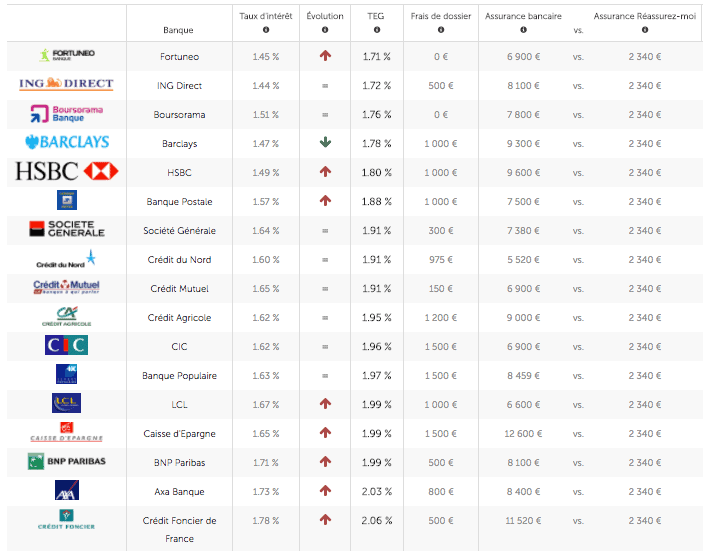Click info icon under Taux d'intérêt
703x551 pixels.
click(266, 30)
